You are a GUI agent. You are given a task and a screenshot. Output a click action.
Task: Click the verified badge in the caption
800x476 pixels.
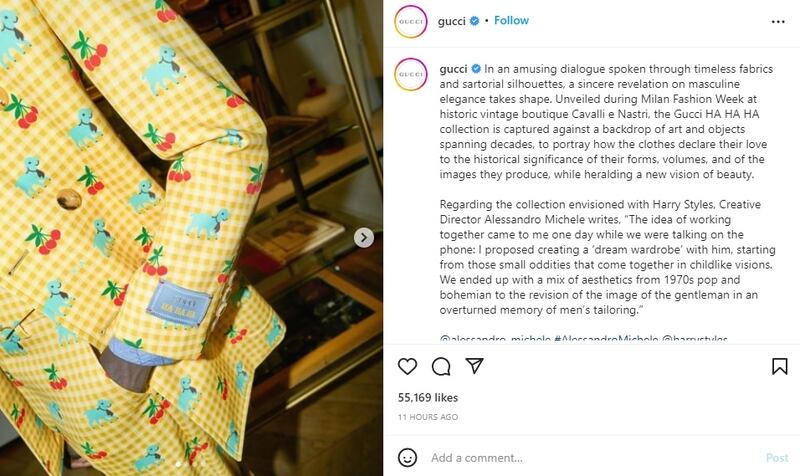coord(476,69)
